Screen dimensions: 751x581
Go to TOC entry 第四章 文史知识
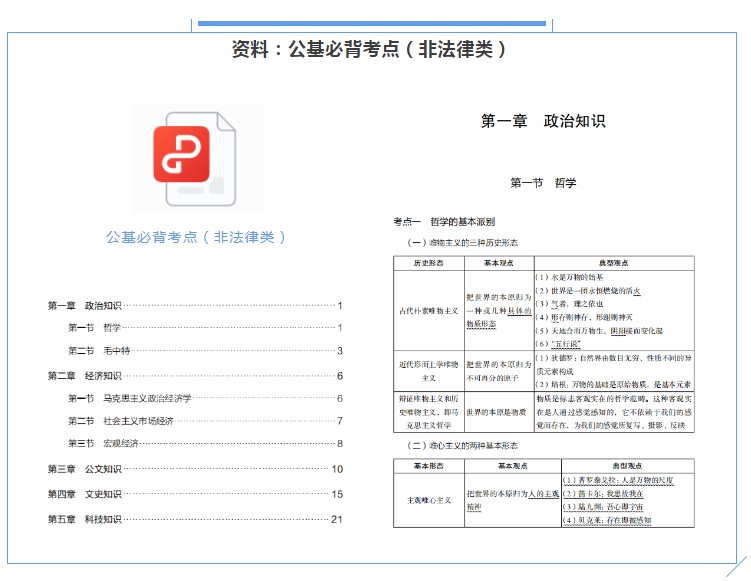point(195,494)
